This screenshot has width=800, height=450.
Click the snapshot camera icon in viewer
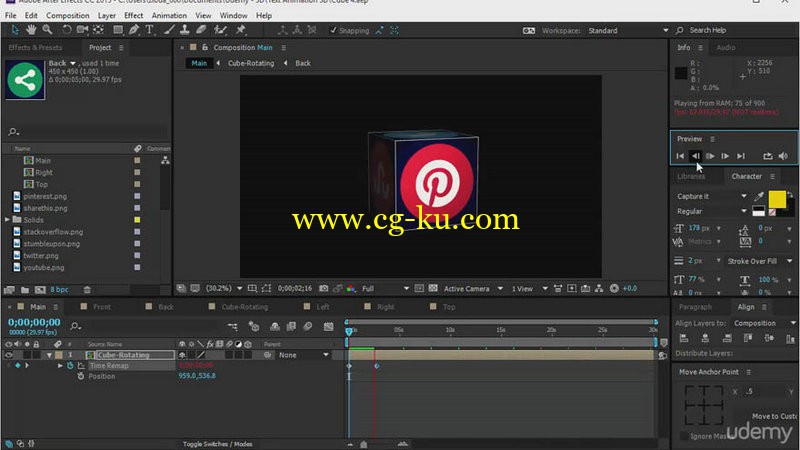[x=323, y=288]
